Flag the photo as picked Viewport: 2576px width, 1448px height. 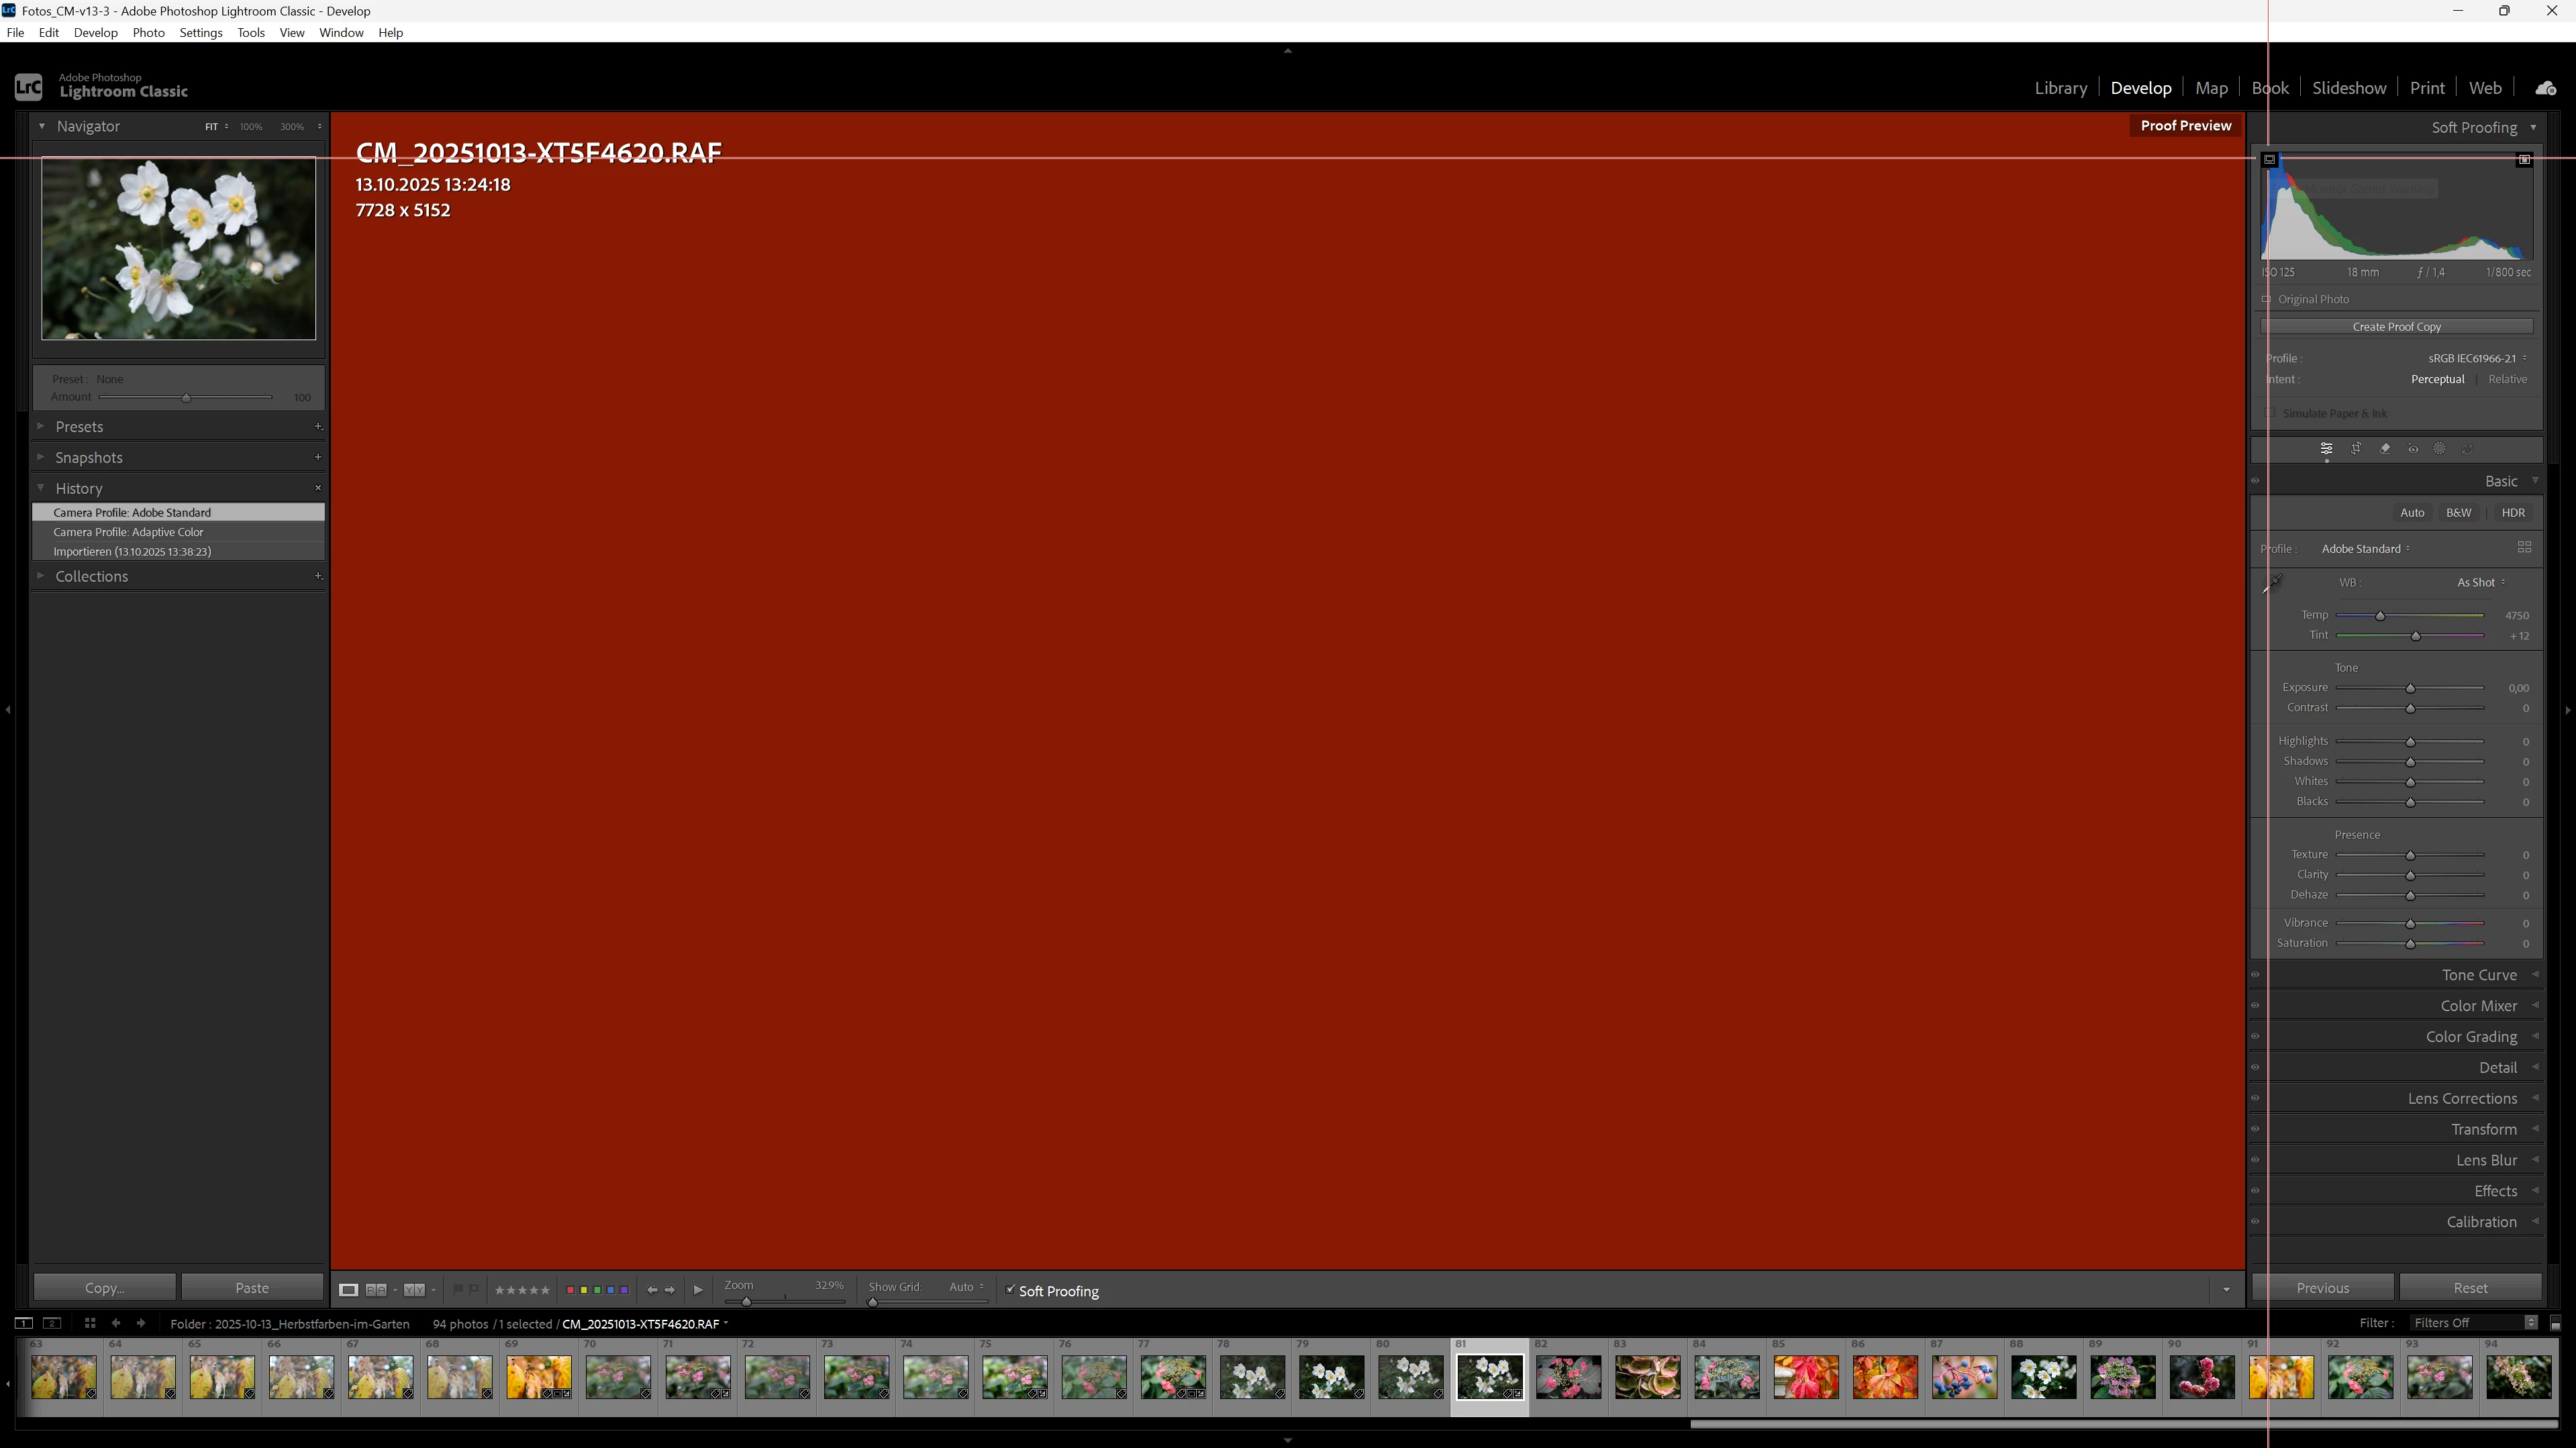pyautogui.click(x=458, y=1290)
